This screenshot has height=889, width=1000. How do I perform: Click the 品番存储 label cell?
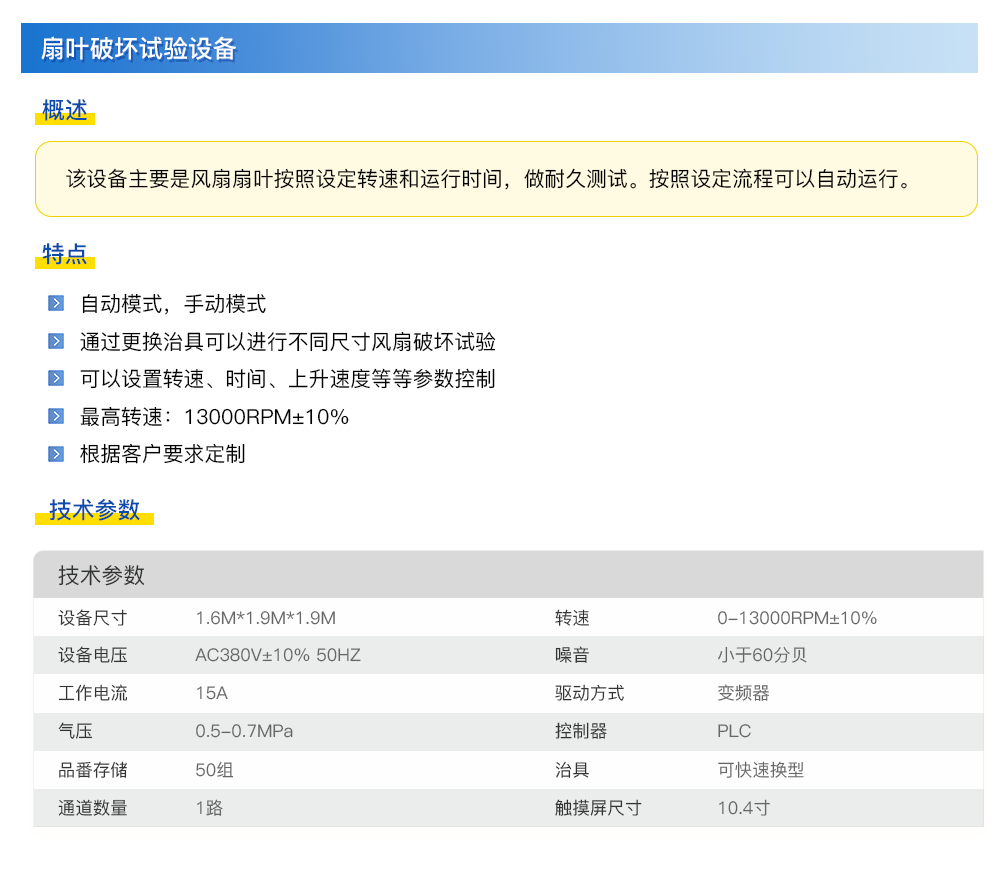tap(92, 770)
